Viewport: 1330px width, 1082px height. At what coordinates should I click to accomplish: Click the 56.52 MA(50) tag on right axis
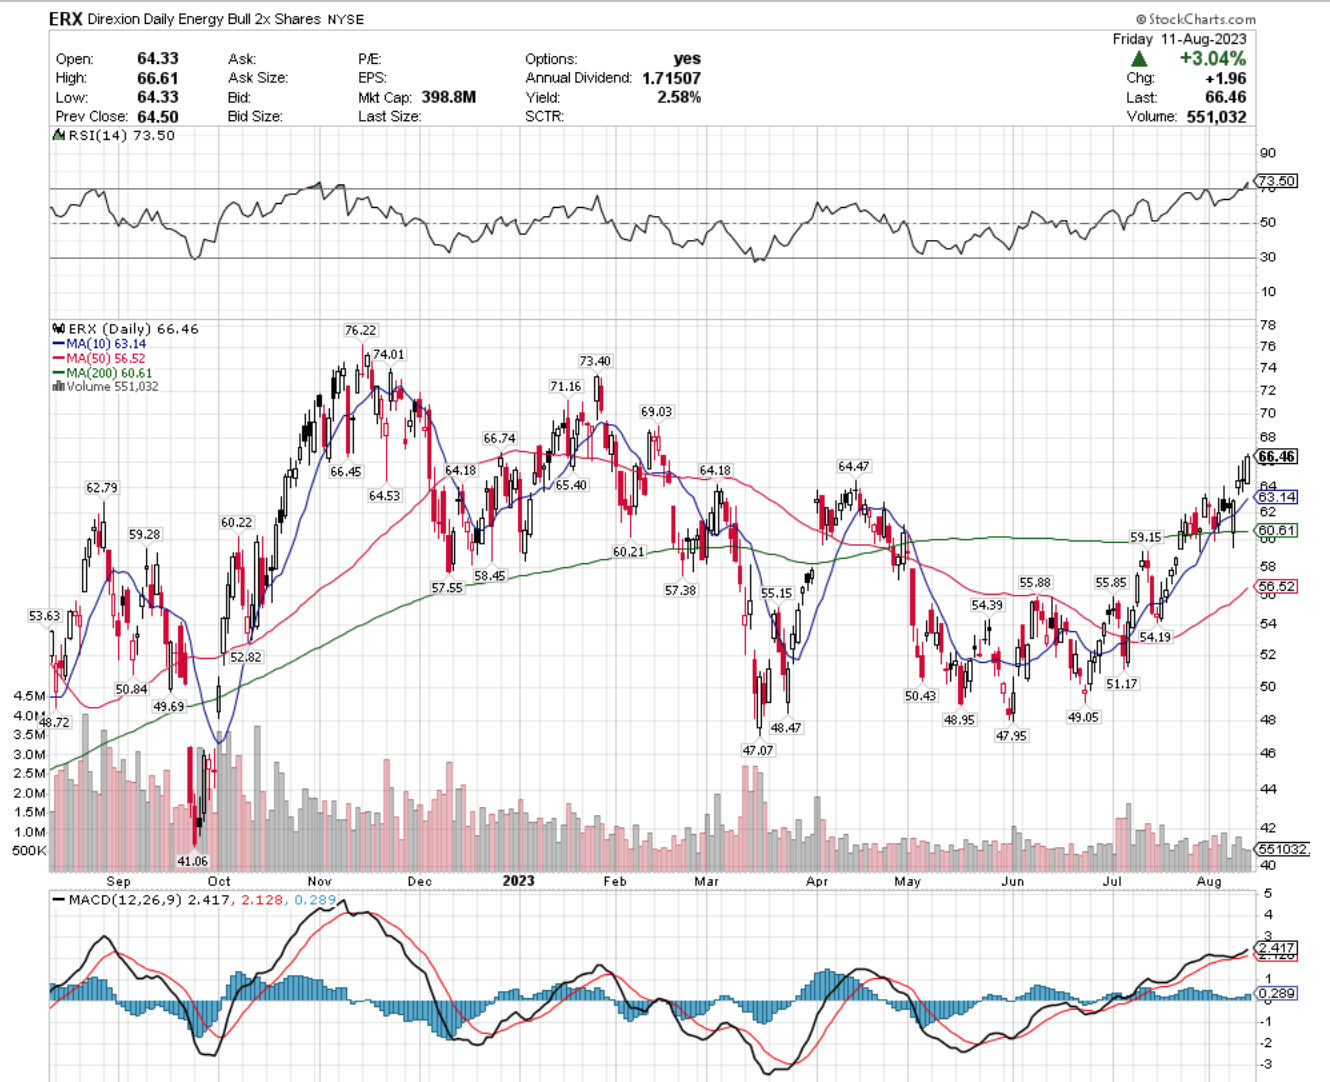[1277, 587]
